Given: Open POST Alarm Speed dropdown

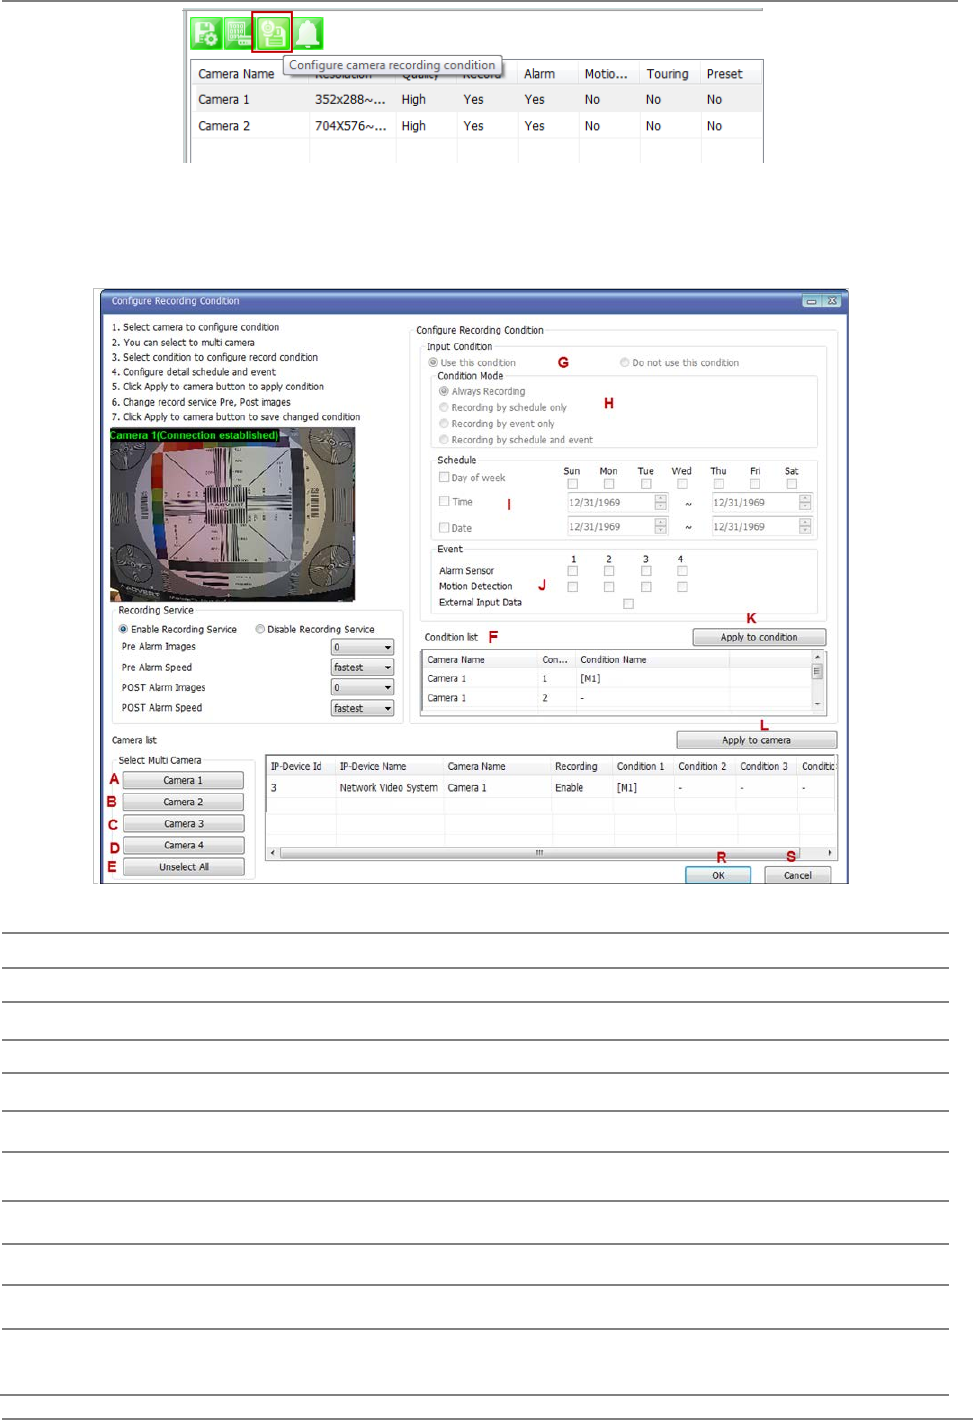Looking at the screenshot, I should tap(362, 708).
